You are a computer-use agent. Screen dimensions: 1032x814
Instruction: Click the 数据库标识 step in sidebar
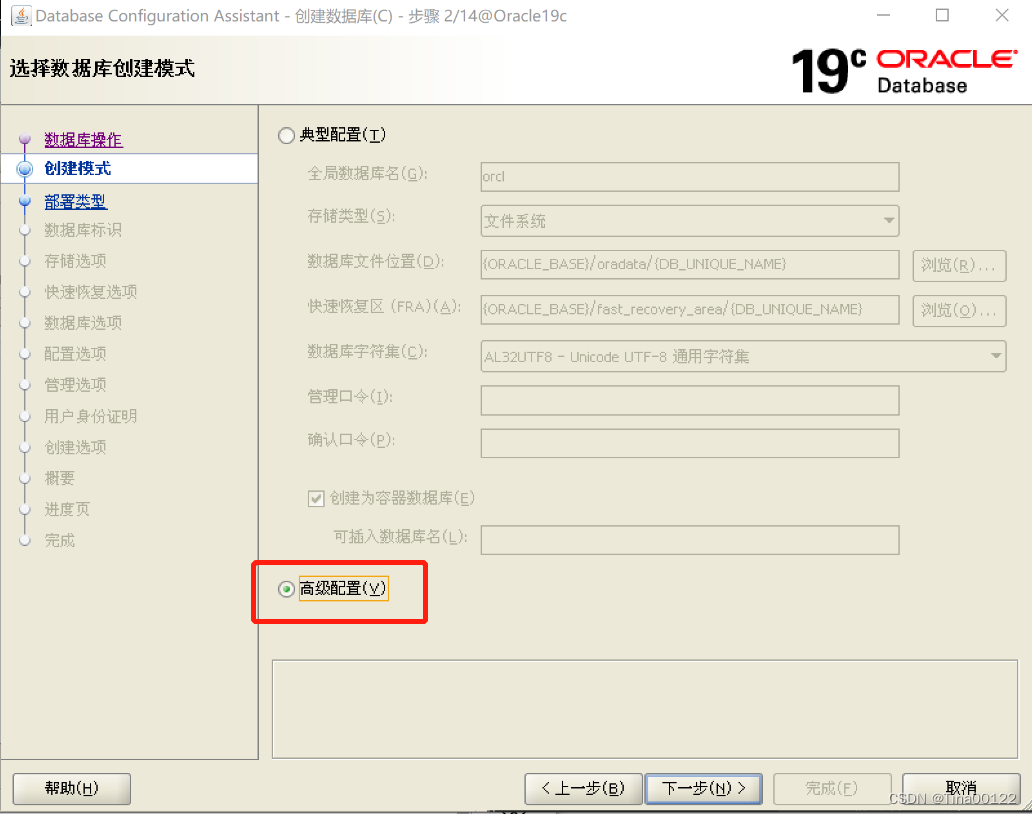tap(83, 230)
